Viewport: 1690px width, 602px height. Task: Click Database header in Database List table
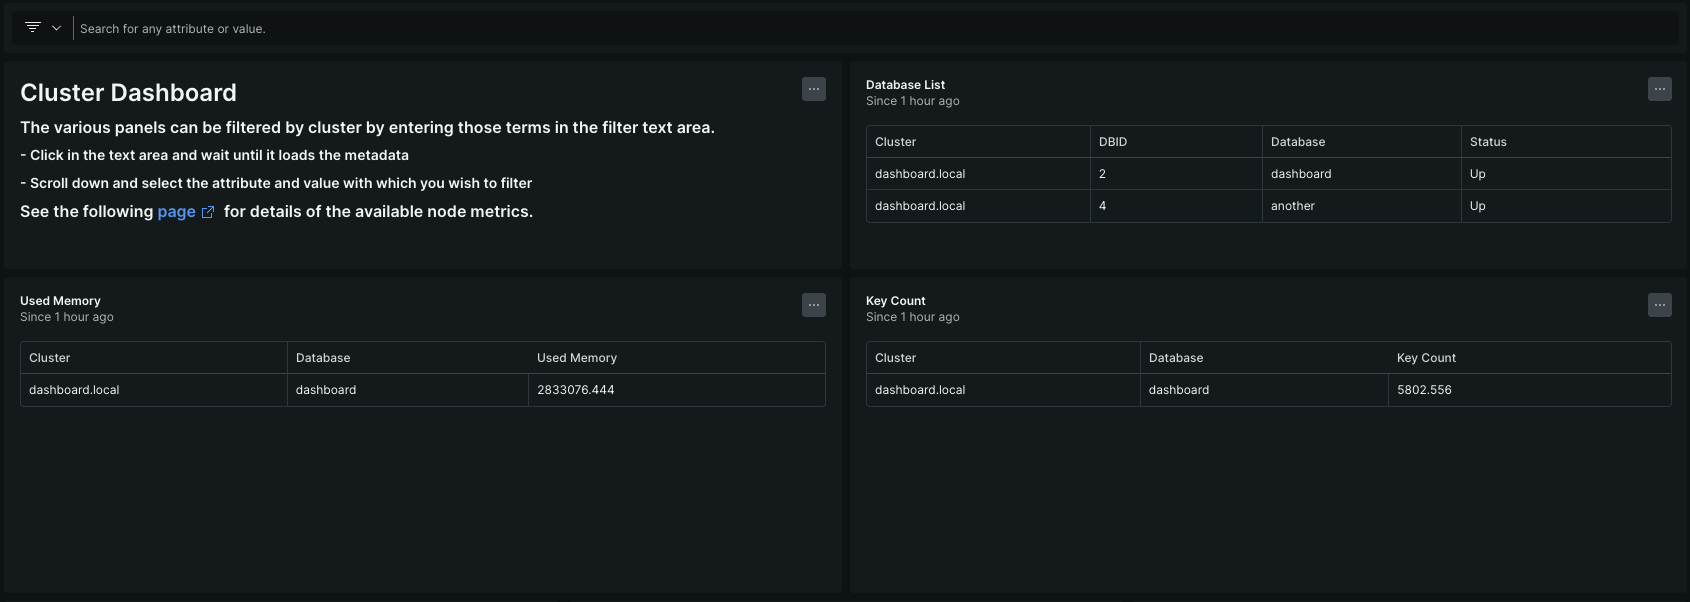(1298, 142)
